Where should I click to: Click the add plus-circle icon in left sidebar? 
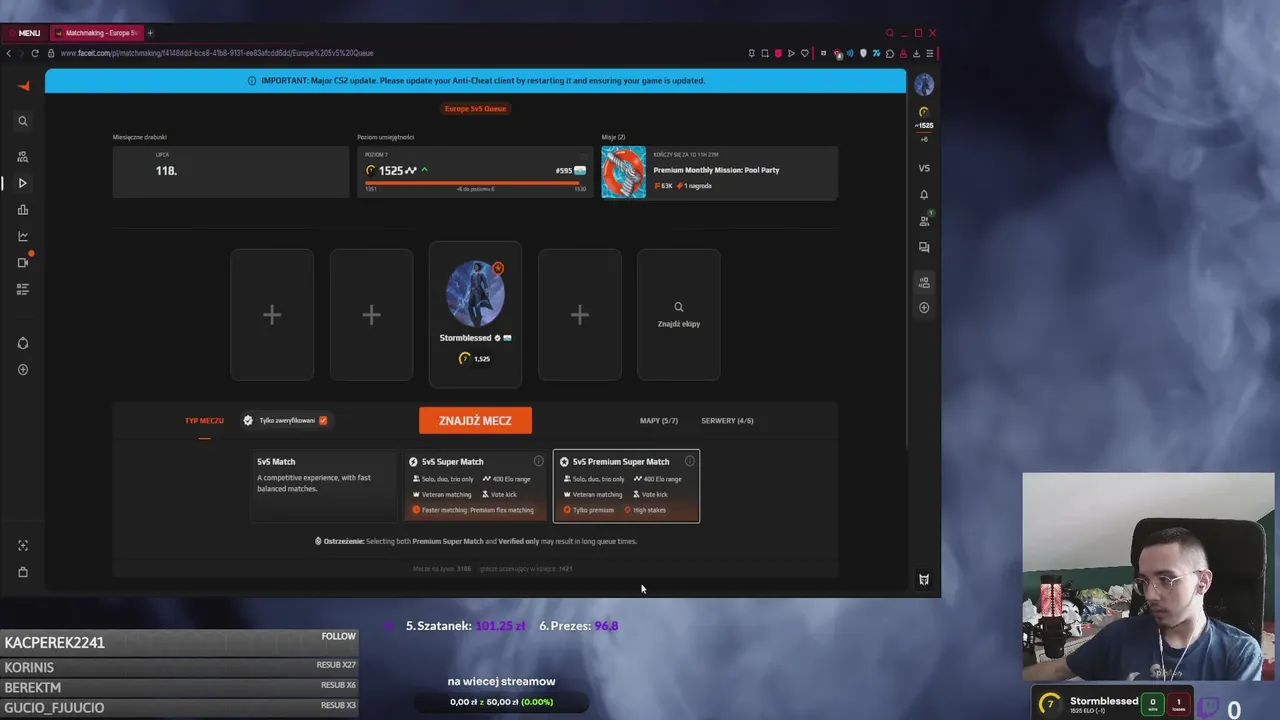pyautogui.click(x=23, y=370)
